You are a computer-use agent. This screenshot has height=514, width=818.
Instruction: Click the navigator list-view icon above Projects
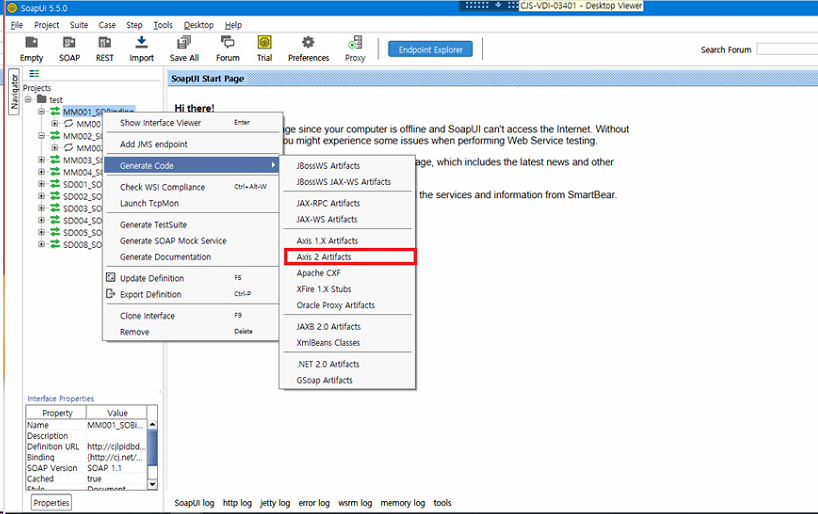(34, 74)
